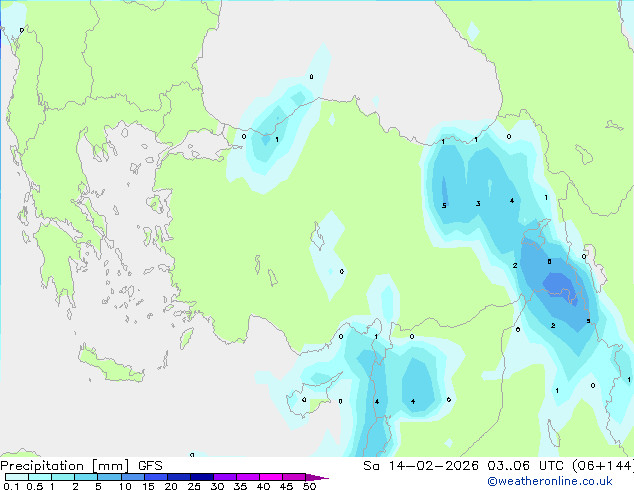This screenshot has height=490, width=634.
Task: Click the "Precipitation" title word
Action: pos(42,466)
